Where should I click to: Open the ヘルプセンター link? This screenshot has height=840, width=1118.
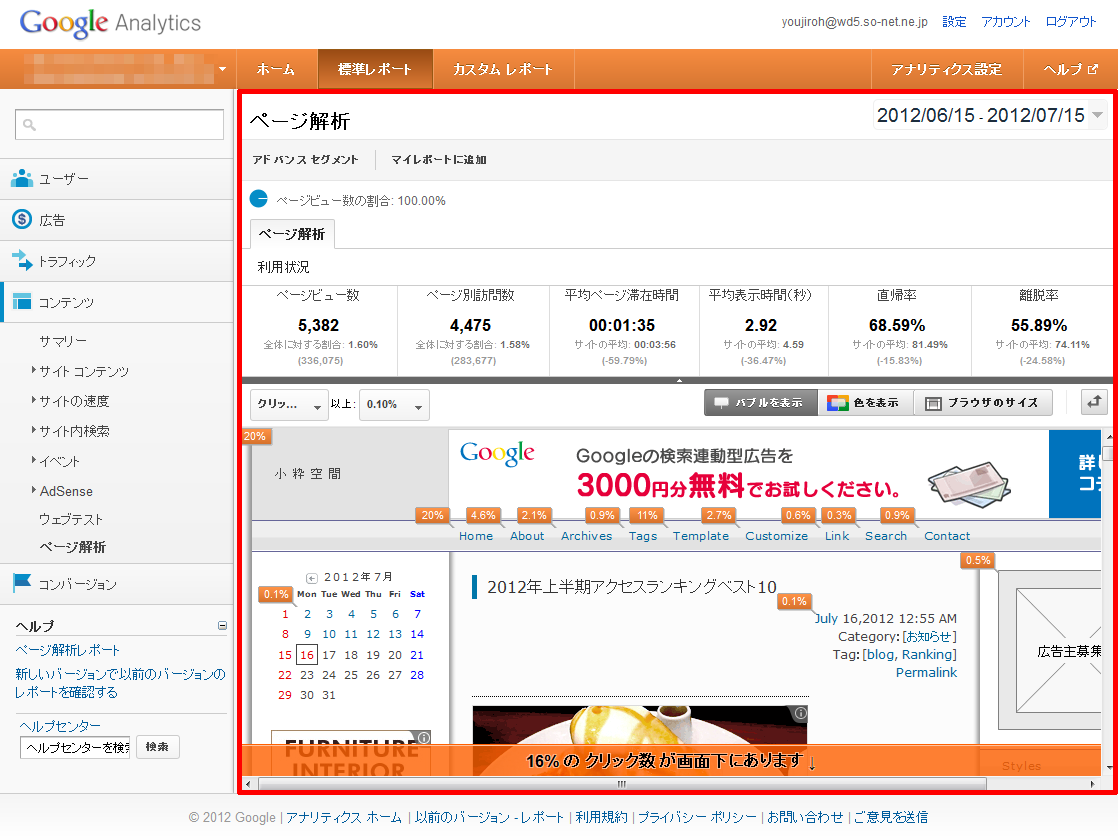pyautogui.click(x=60, y=726)
